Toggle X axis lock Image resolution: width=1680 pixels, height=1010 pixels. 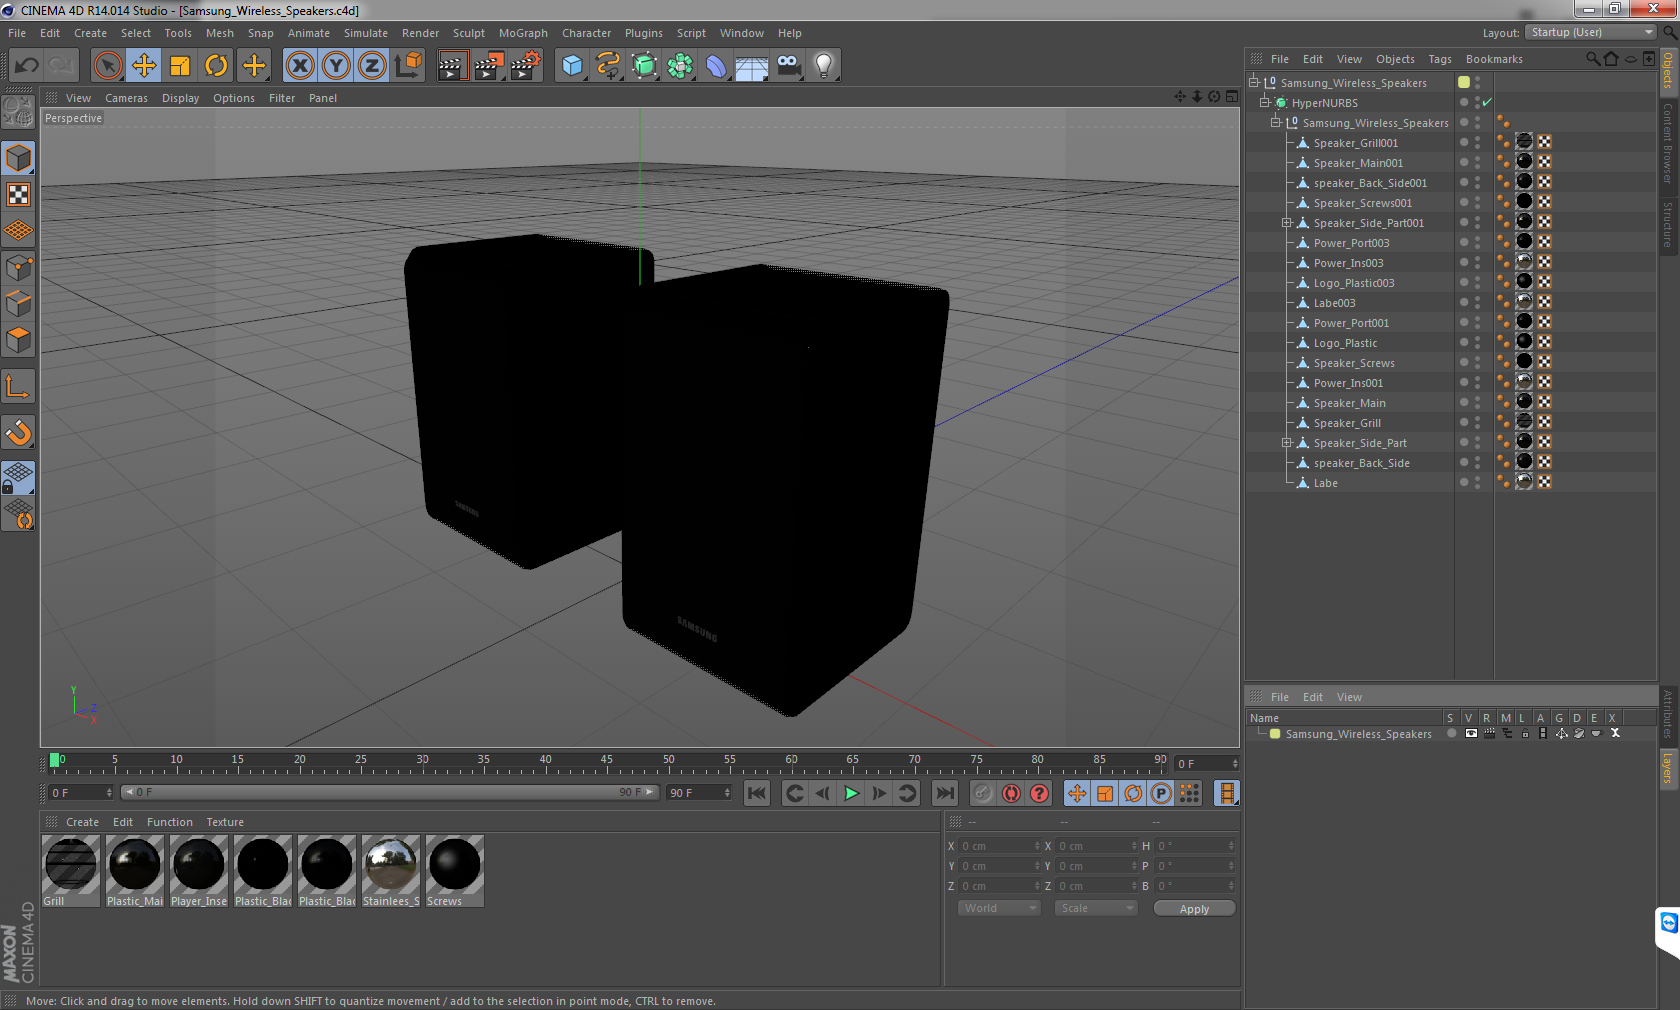pos(300,66)
